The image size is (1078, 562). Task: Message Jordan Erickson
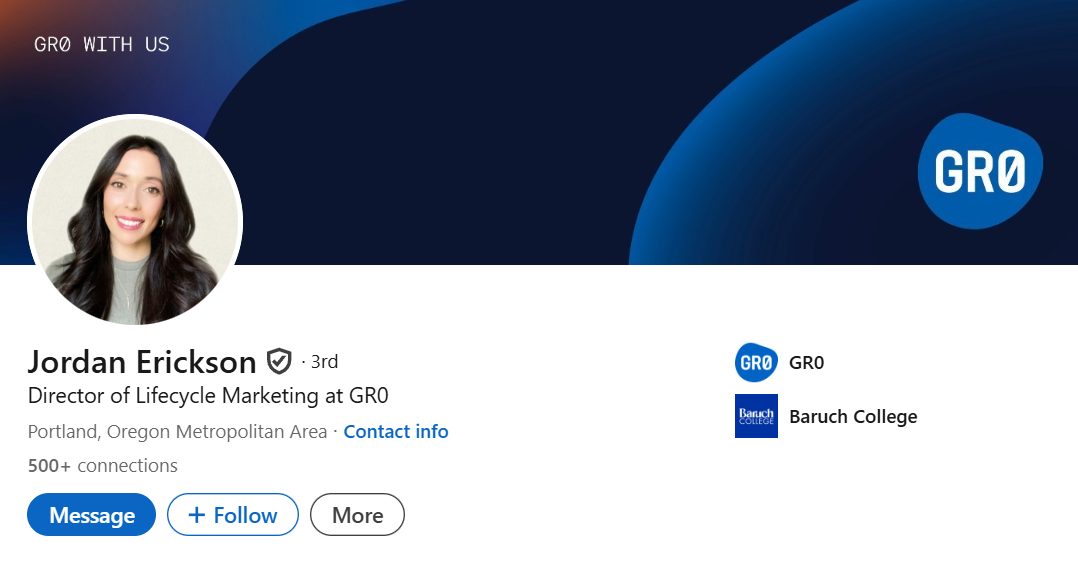point(91,515)
